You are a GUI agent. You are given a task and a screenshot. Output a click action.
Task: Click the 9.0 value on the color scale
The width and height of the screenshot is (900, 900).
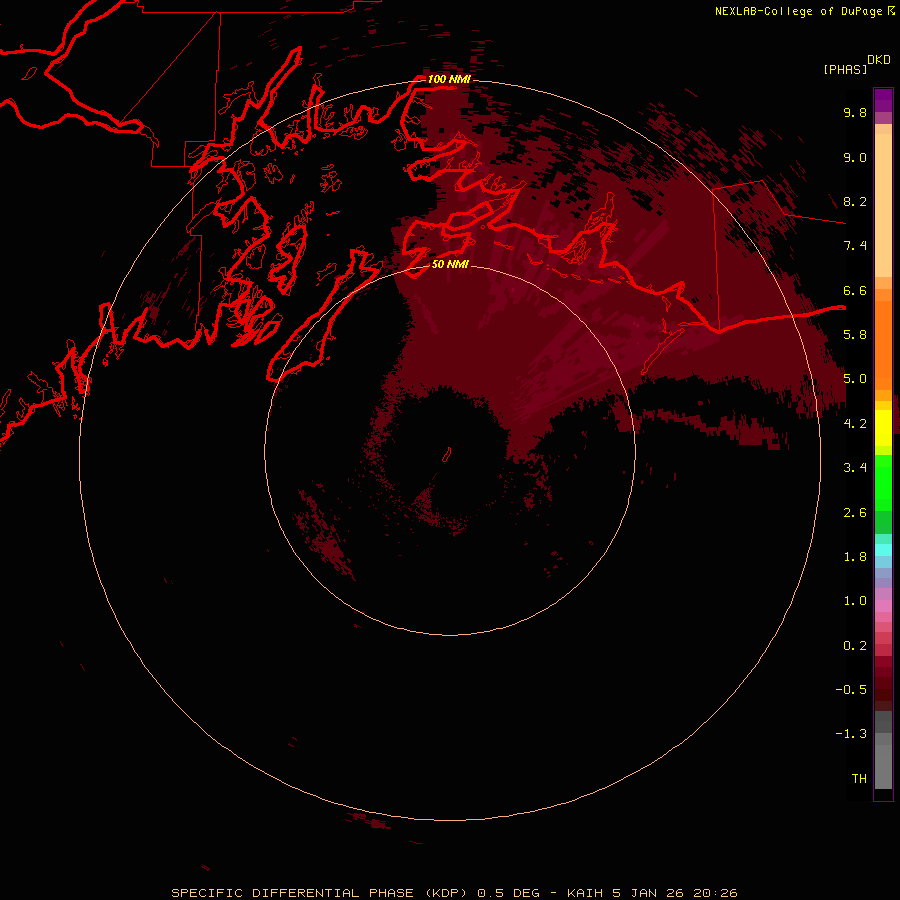855,157
